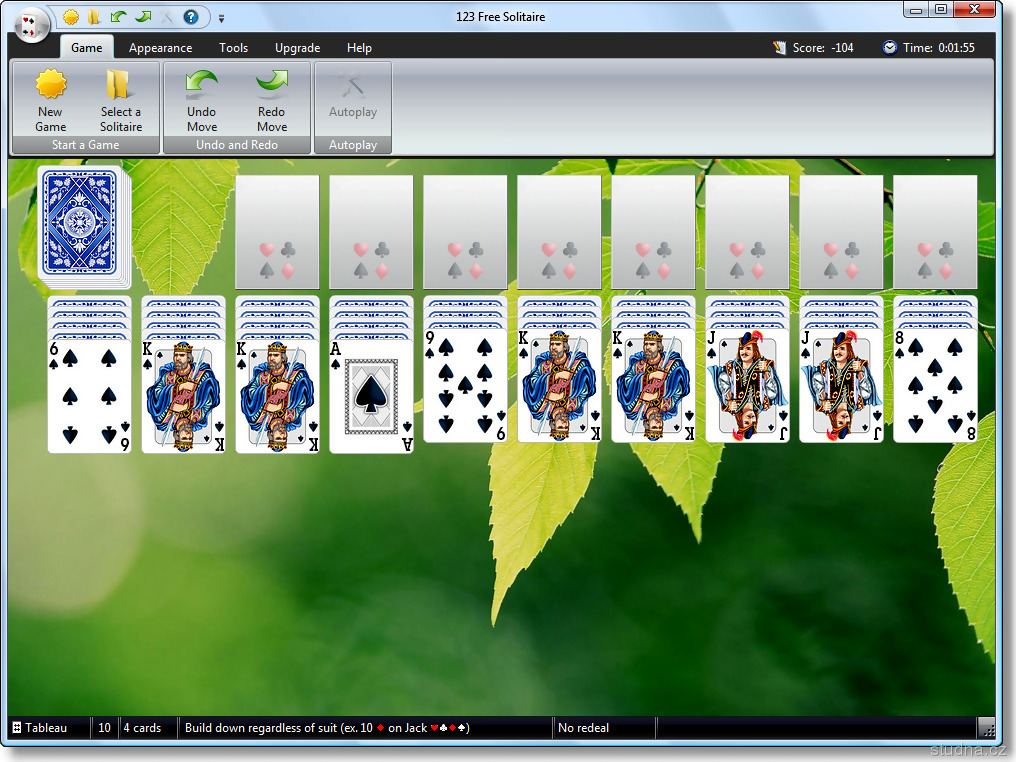
Task: Click the small redo arrow in quick access toolbar
Action: point(143,17)
